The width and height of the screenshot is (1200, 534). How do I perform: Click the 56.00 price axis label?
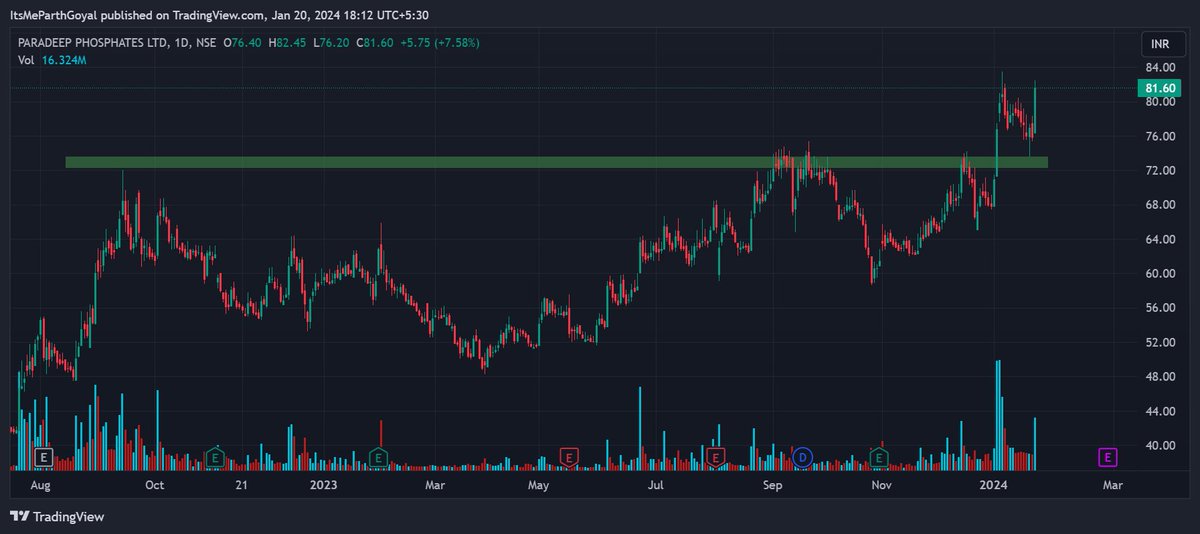(1158, 308)
